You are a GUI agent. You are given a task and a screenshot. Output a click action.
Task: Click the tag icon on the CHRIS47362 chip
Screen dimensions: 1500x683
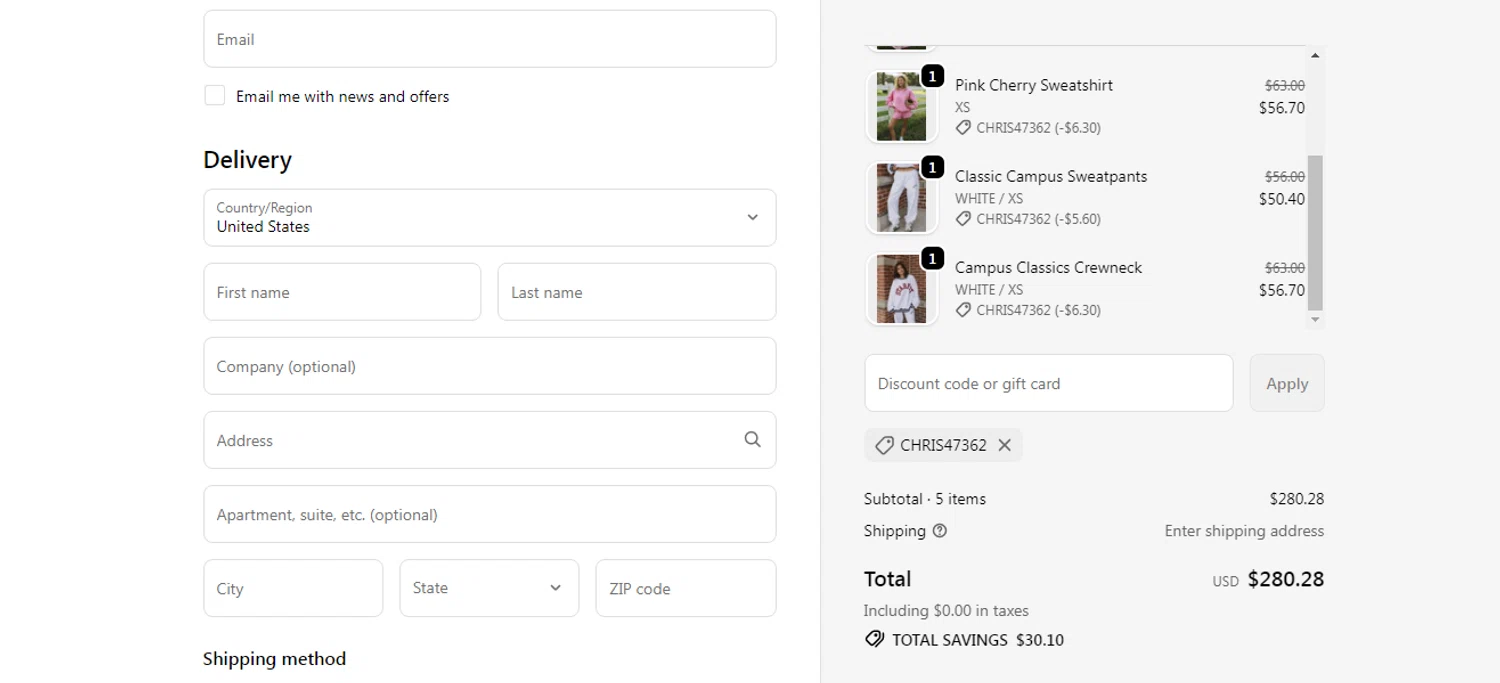tap(884, 445)
